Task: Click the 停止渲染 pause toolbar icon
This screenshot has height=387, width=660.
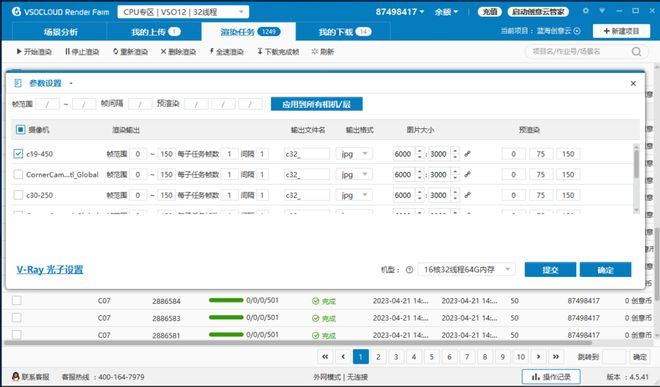Action: pos(67,51)
